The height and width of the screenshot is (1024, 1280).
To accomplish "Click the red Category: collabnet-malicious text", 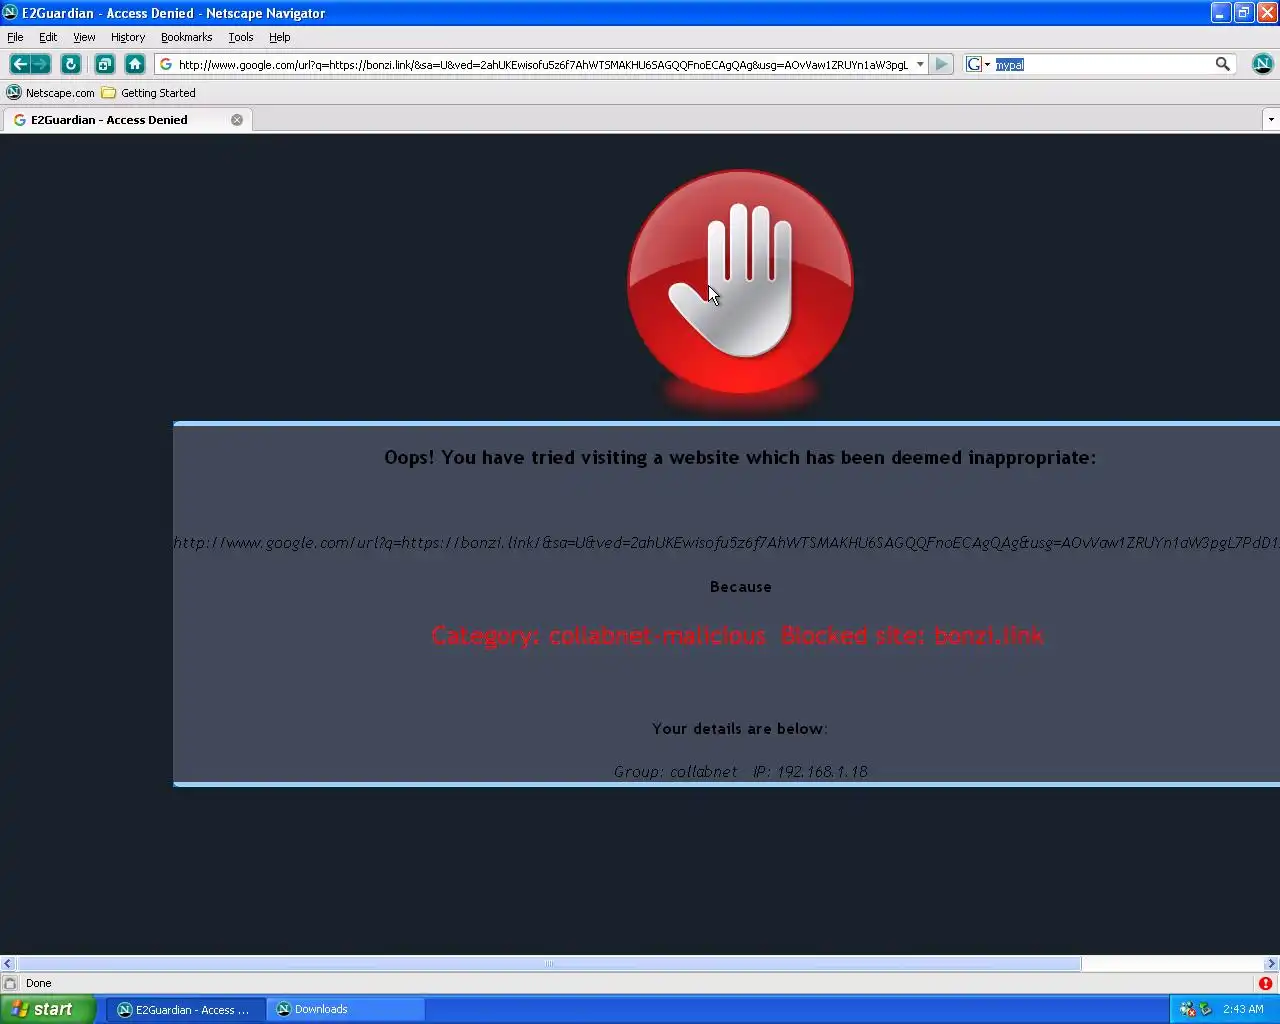I will [x=598, y=636].
